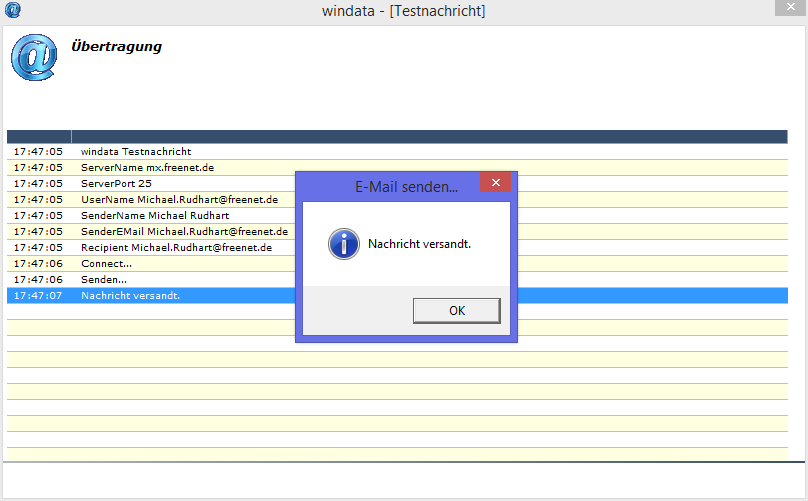Select the 'ServerName mx.freenet.de' log row

(397, 168)
